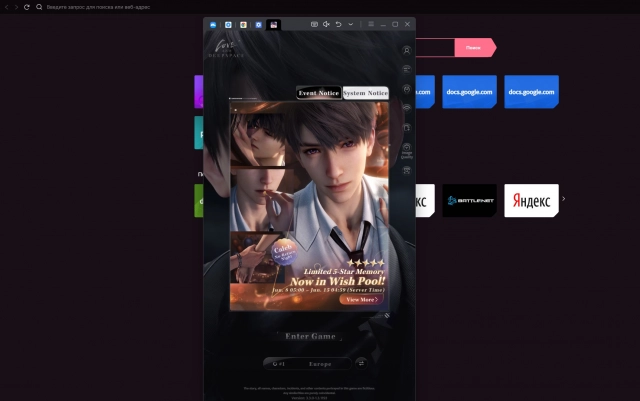Open the Battle.net speed dial tile
This screenshot has width=640, height=401.
[469, 200]
